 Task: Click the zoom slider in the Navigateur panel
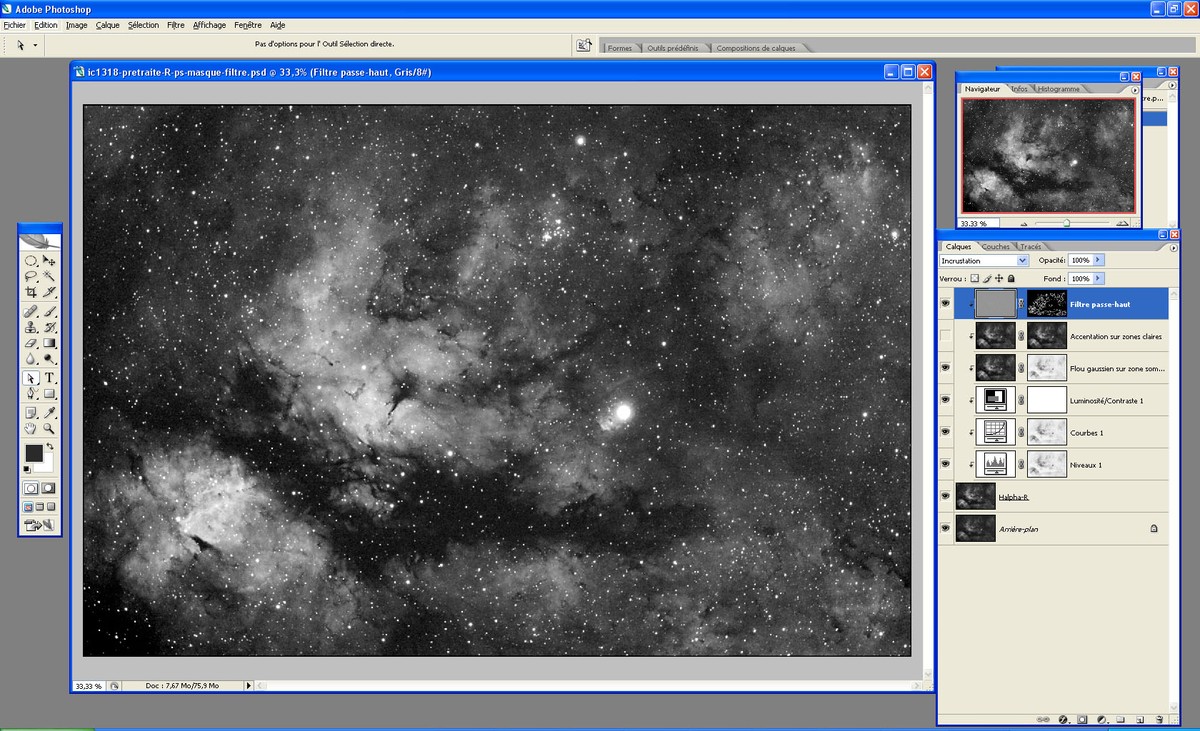tap(1065, 222)
